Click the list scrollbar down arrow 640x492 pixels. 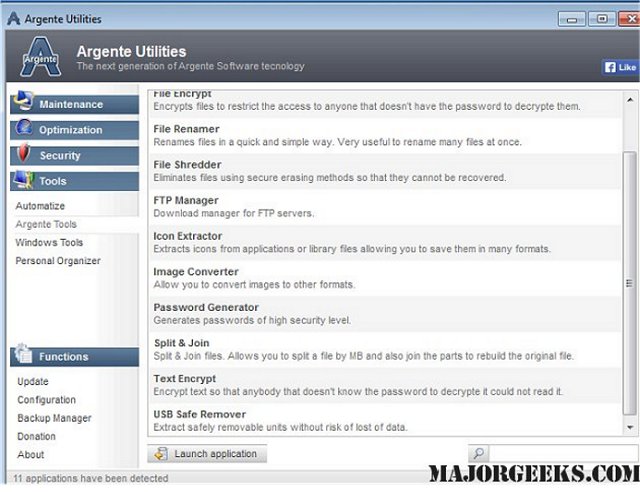(630, 427)
